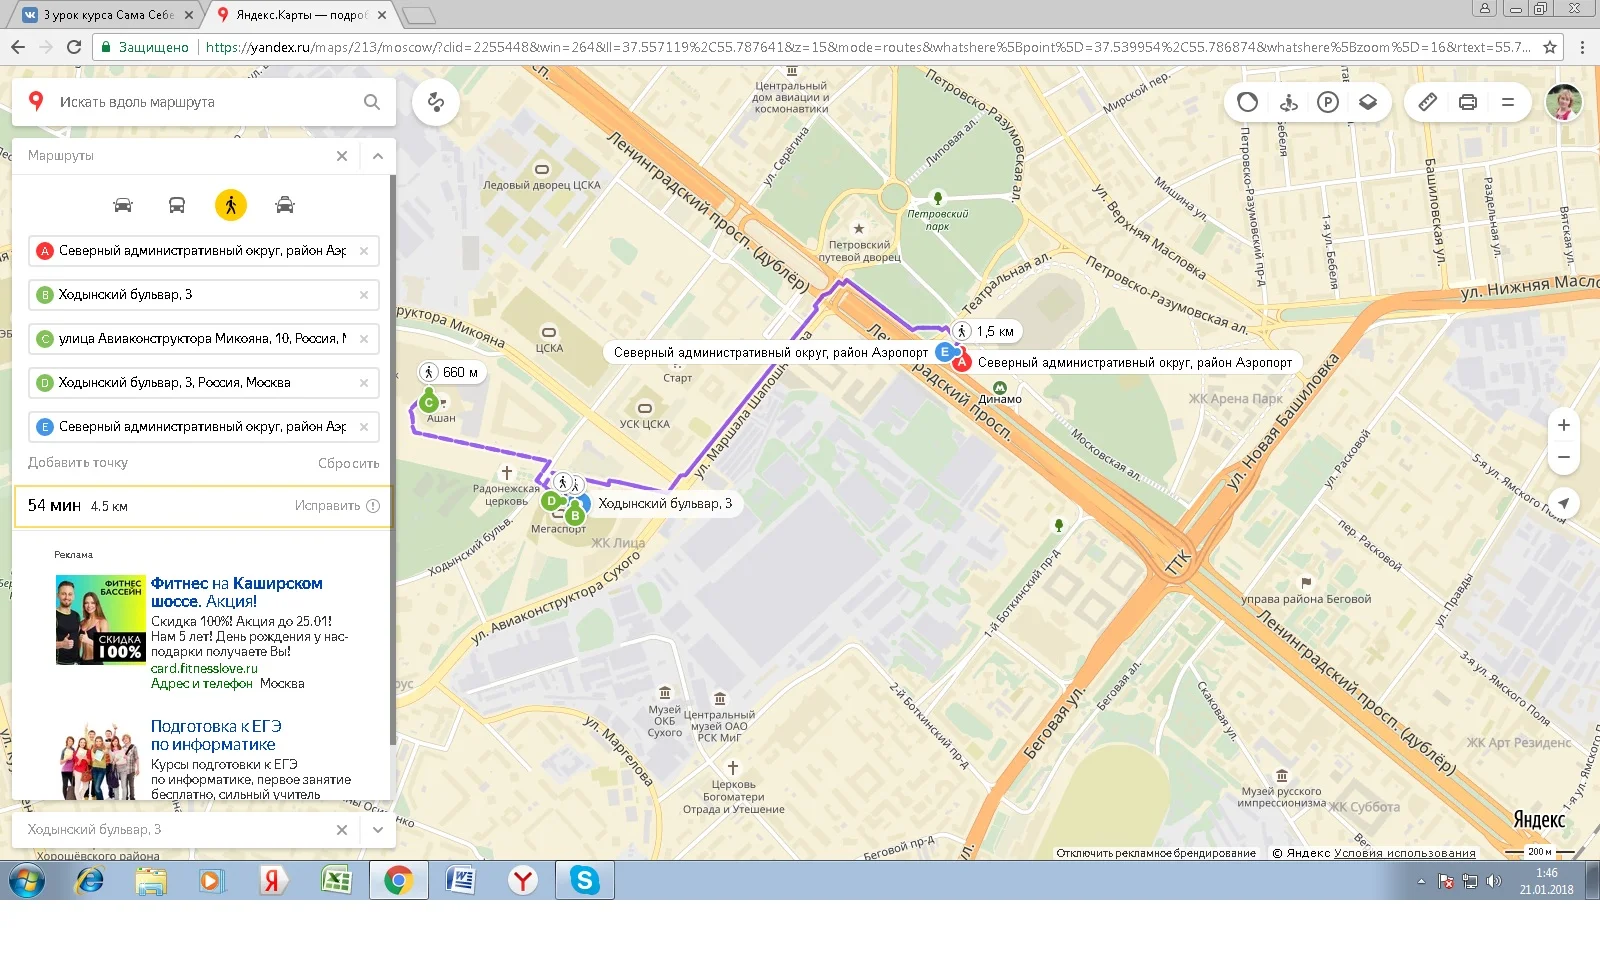Viewport: 1600px width, 960px height.
Task: Open the Фитнес на Каширском шоссе ad link
Action: tap(237, 592)
